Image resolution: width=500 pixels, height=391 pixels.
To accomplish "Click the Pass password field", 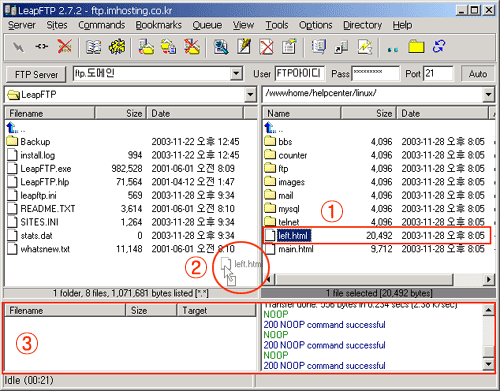I will (x=376, y=73).
